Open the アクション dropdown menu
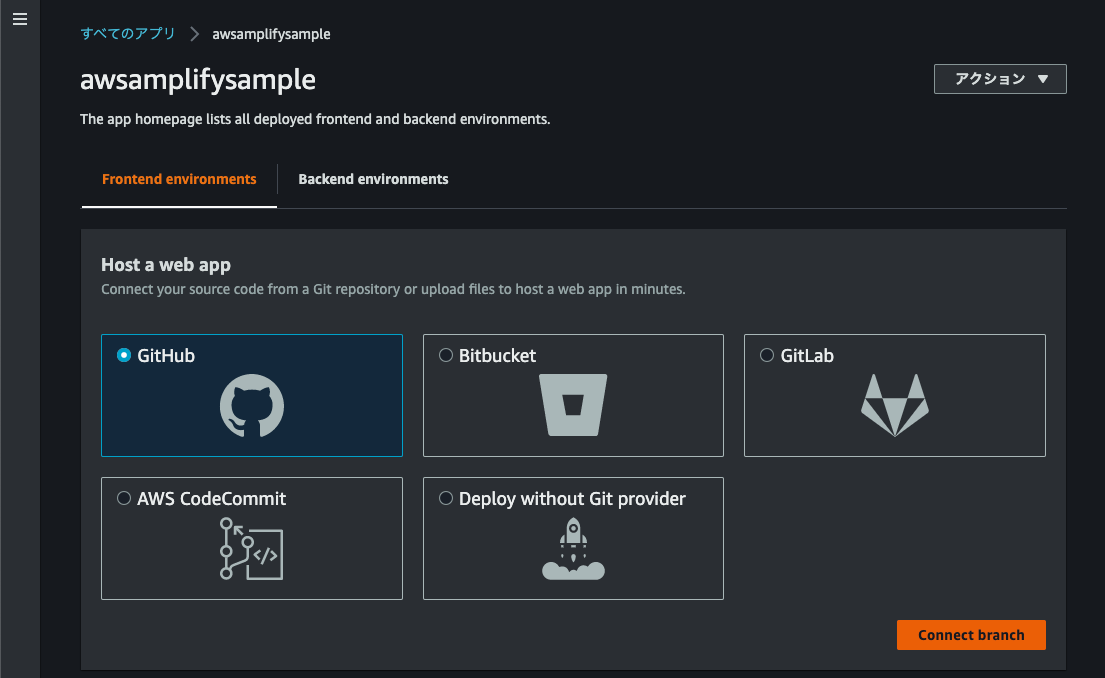This screenshot has height=678, width=1105. 1000,79
